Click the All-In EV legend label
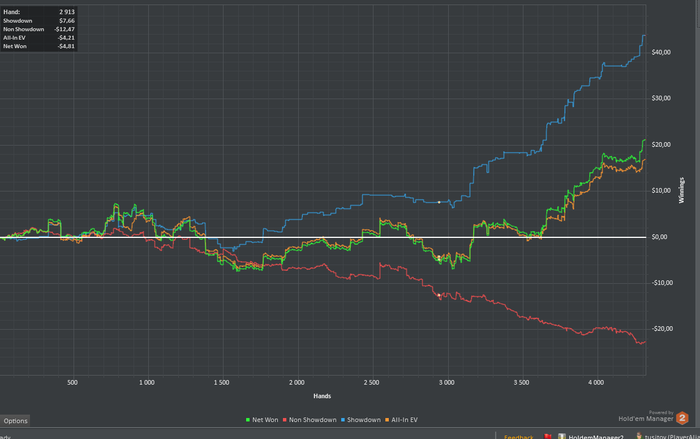This screenshot has width=700, height=439. click(x=404, y=420)
